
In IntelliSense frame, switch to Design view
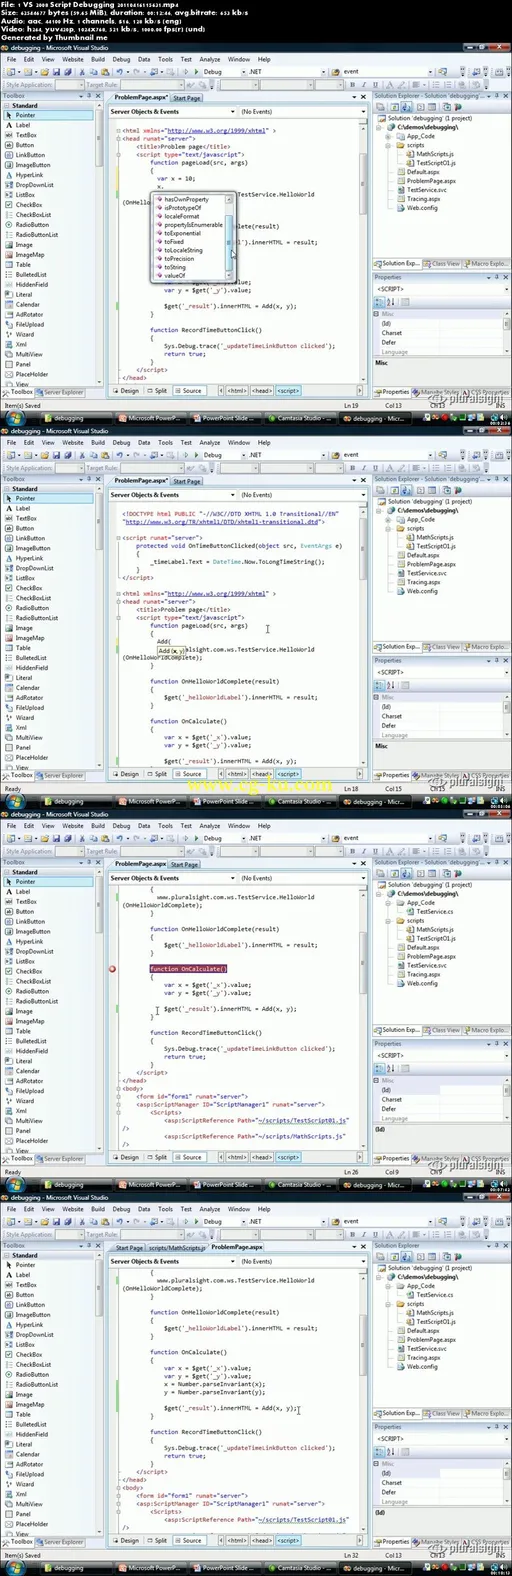click(x=127, y=391)
